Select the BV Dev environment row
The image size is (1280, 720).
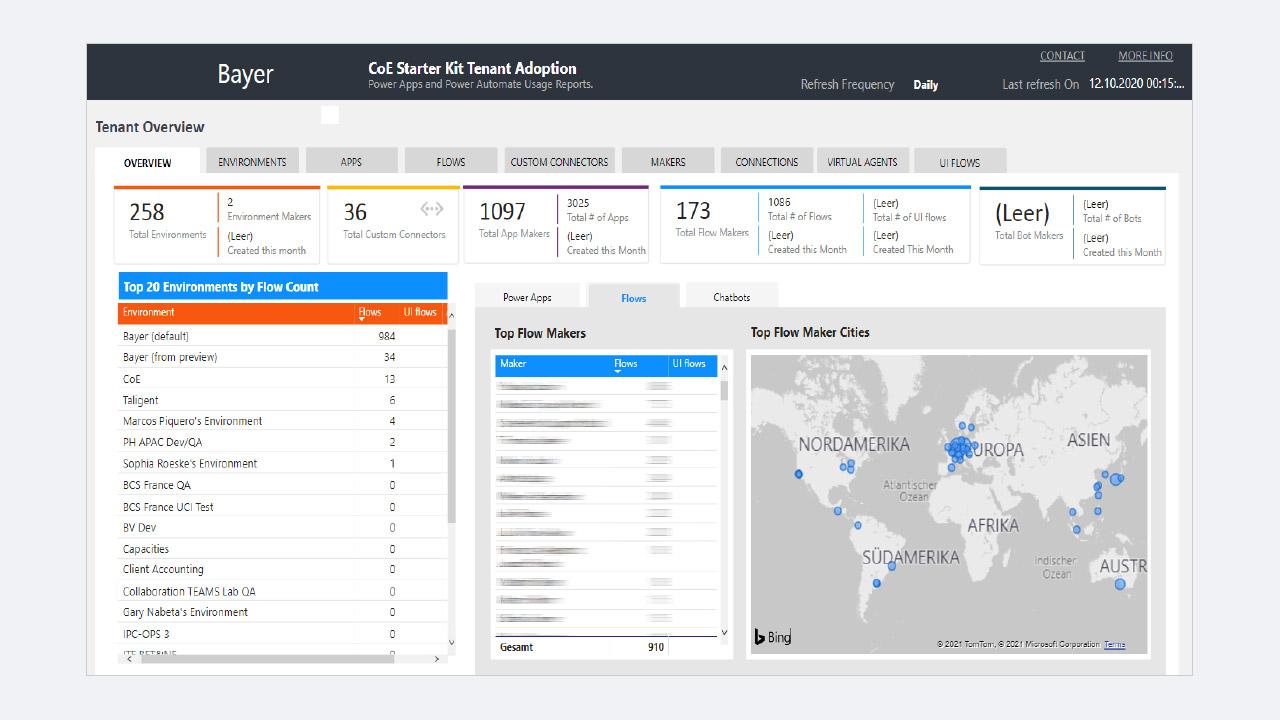(281, 527)
